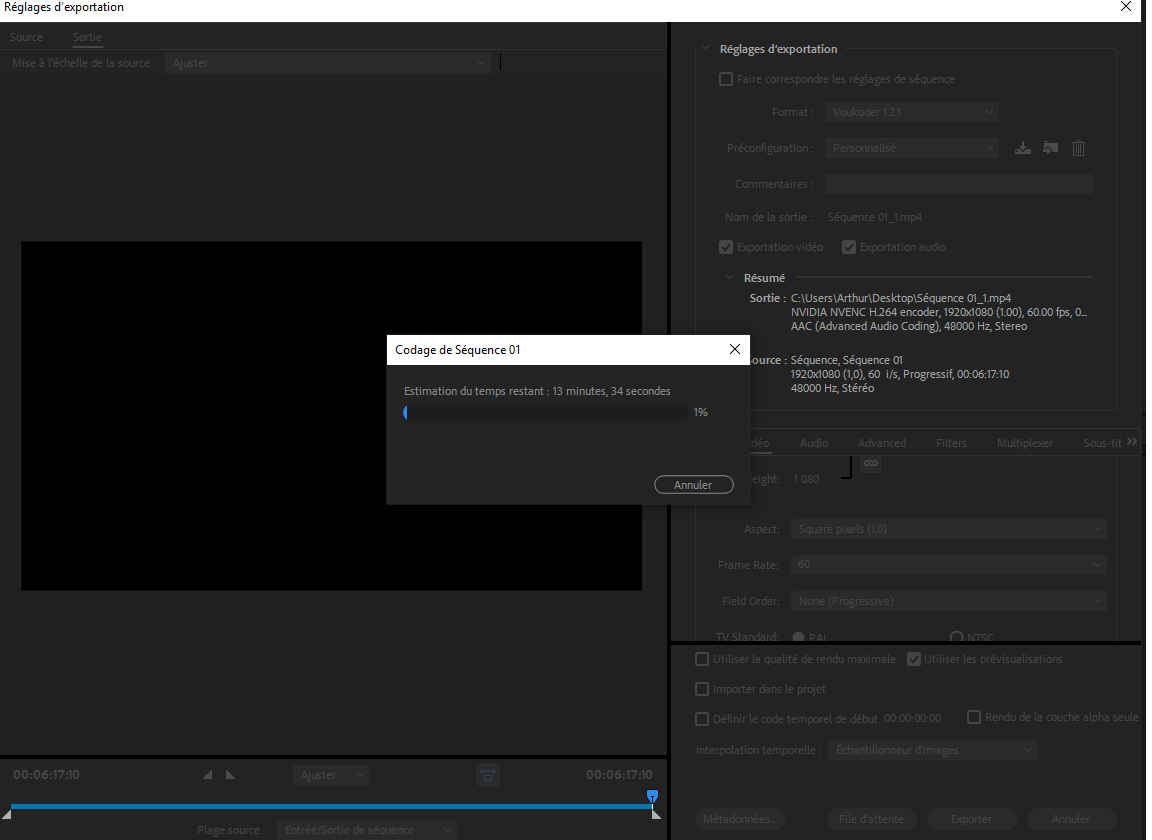Image resolution: width=1152 pixels, height=840 pixels.
Task: Click the delete preset trash icon
Action: (x=1078, y=148)
